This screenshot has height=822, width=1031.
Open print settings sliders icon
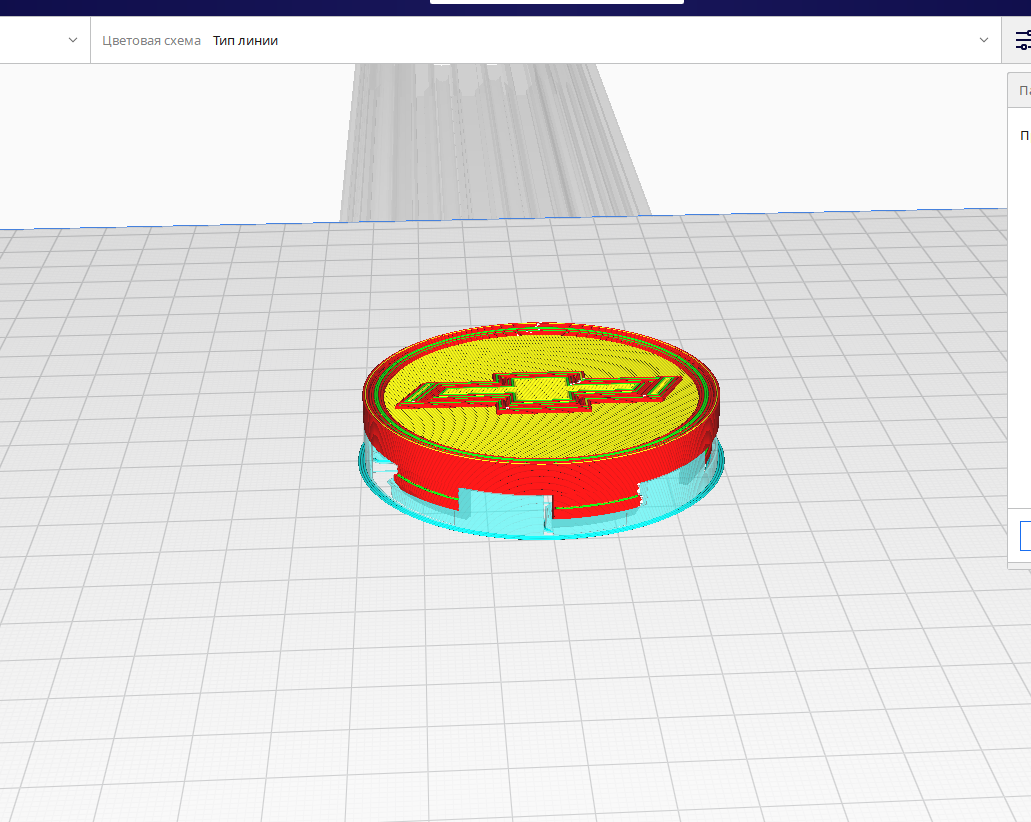[x=1022, y=40]
